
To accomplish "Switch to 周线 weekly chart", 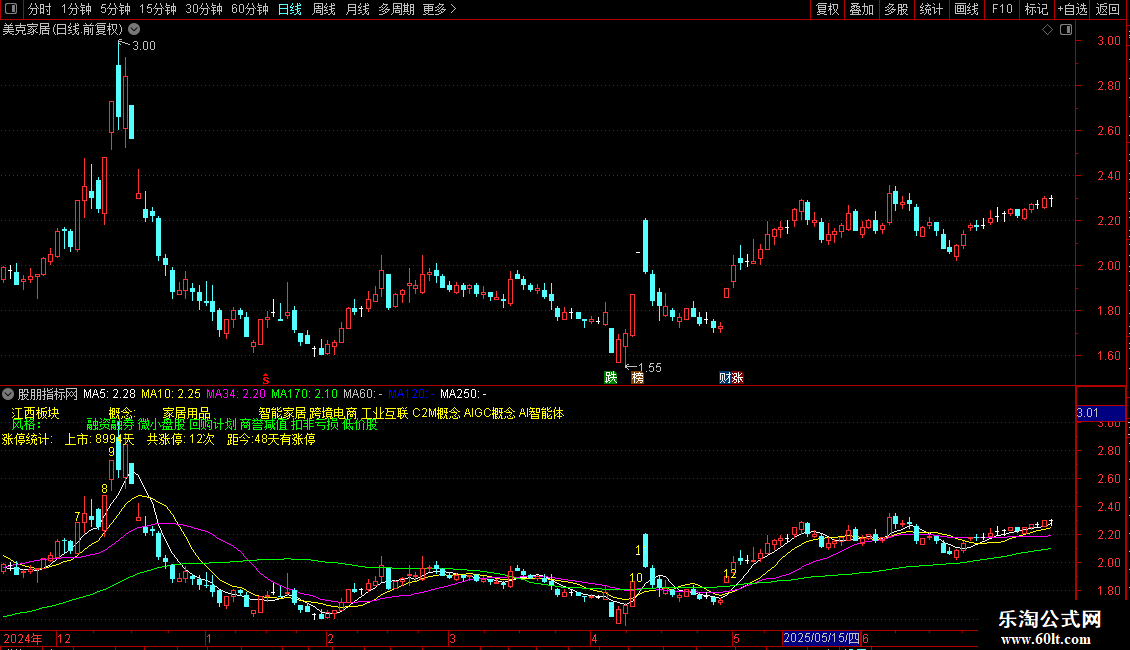I will (x=324, y=9).
